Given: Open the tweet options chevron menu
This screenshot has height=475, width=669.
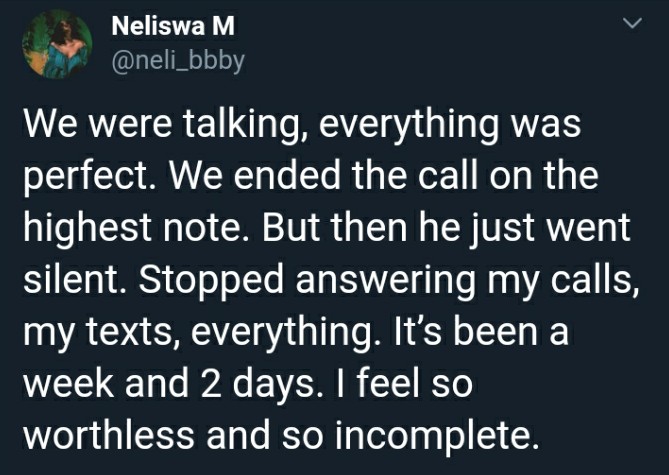Looking at the screenshot, I should [632, 23].
